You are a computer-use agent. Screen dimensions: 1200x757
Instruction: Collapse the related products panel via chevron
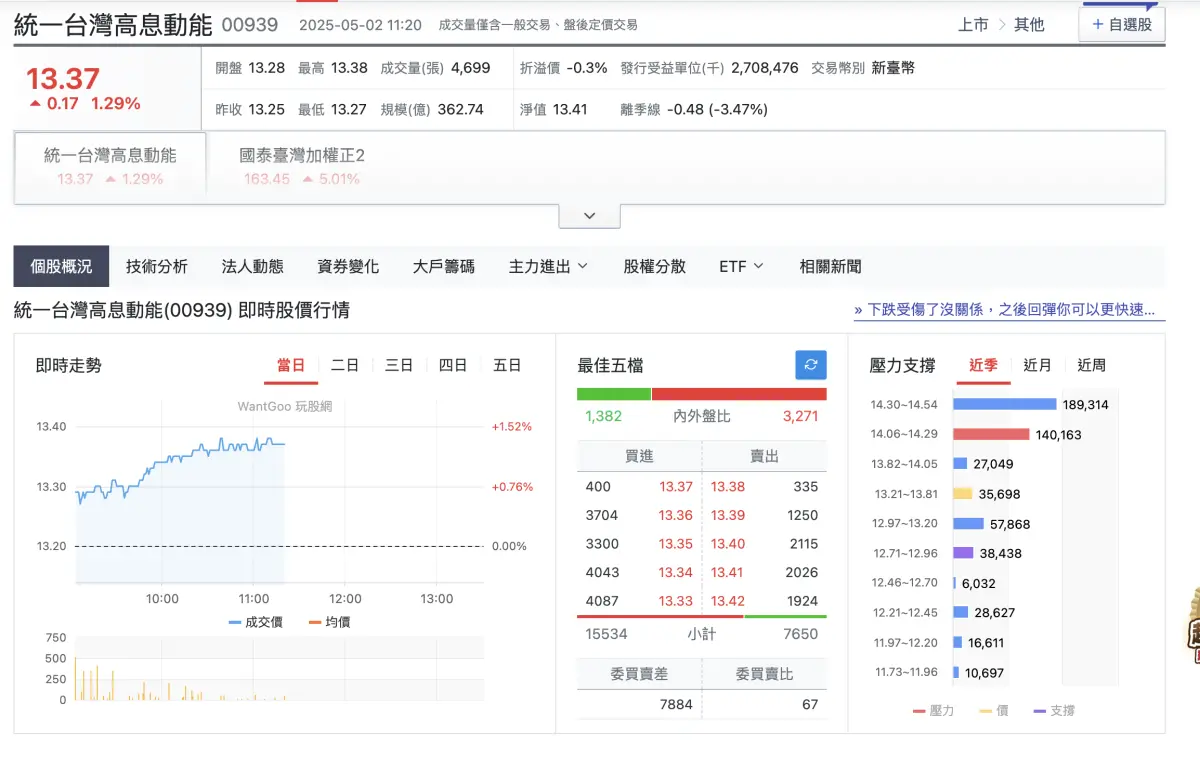(x=588, y=215)
